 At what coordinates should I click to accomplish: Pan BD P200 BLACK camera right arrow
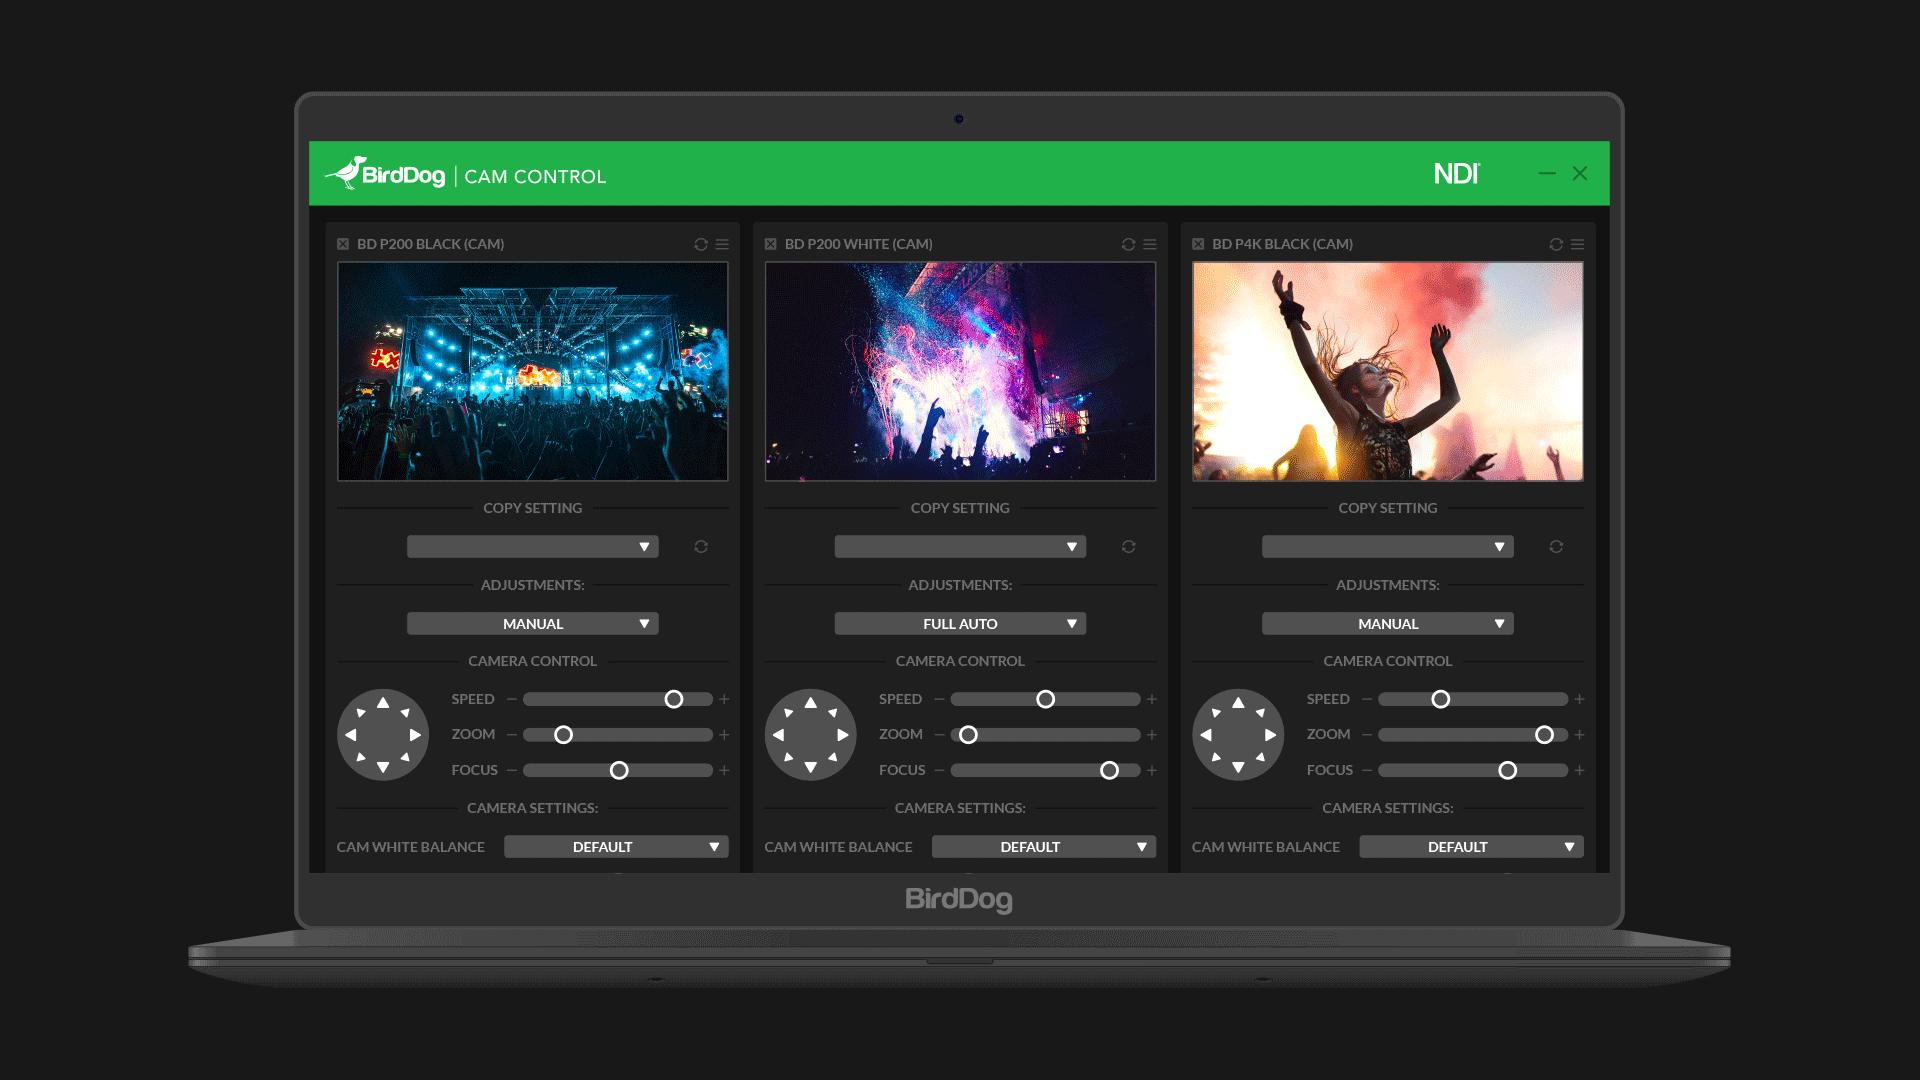tap(415, 735)
